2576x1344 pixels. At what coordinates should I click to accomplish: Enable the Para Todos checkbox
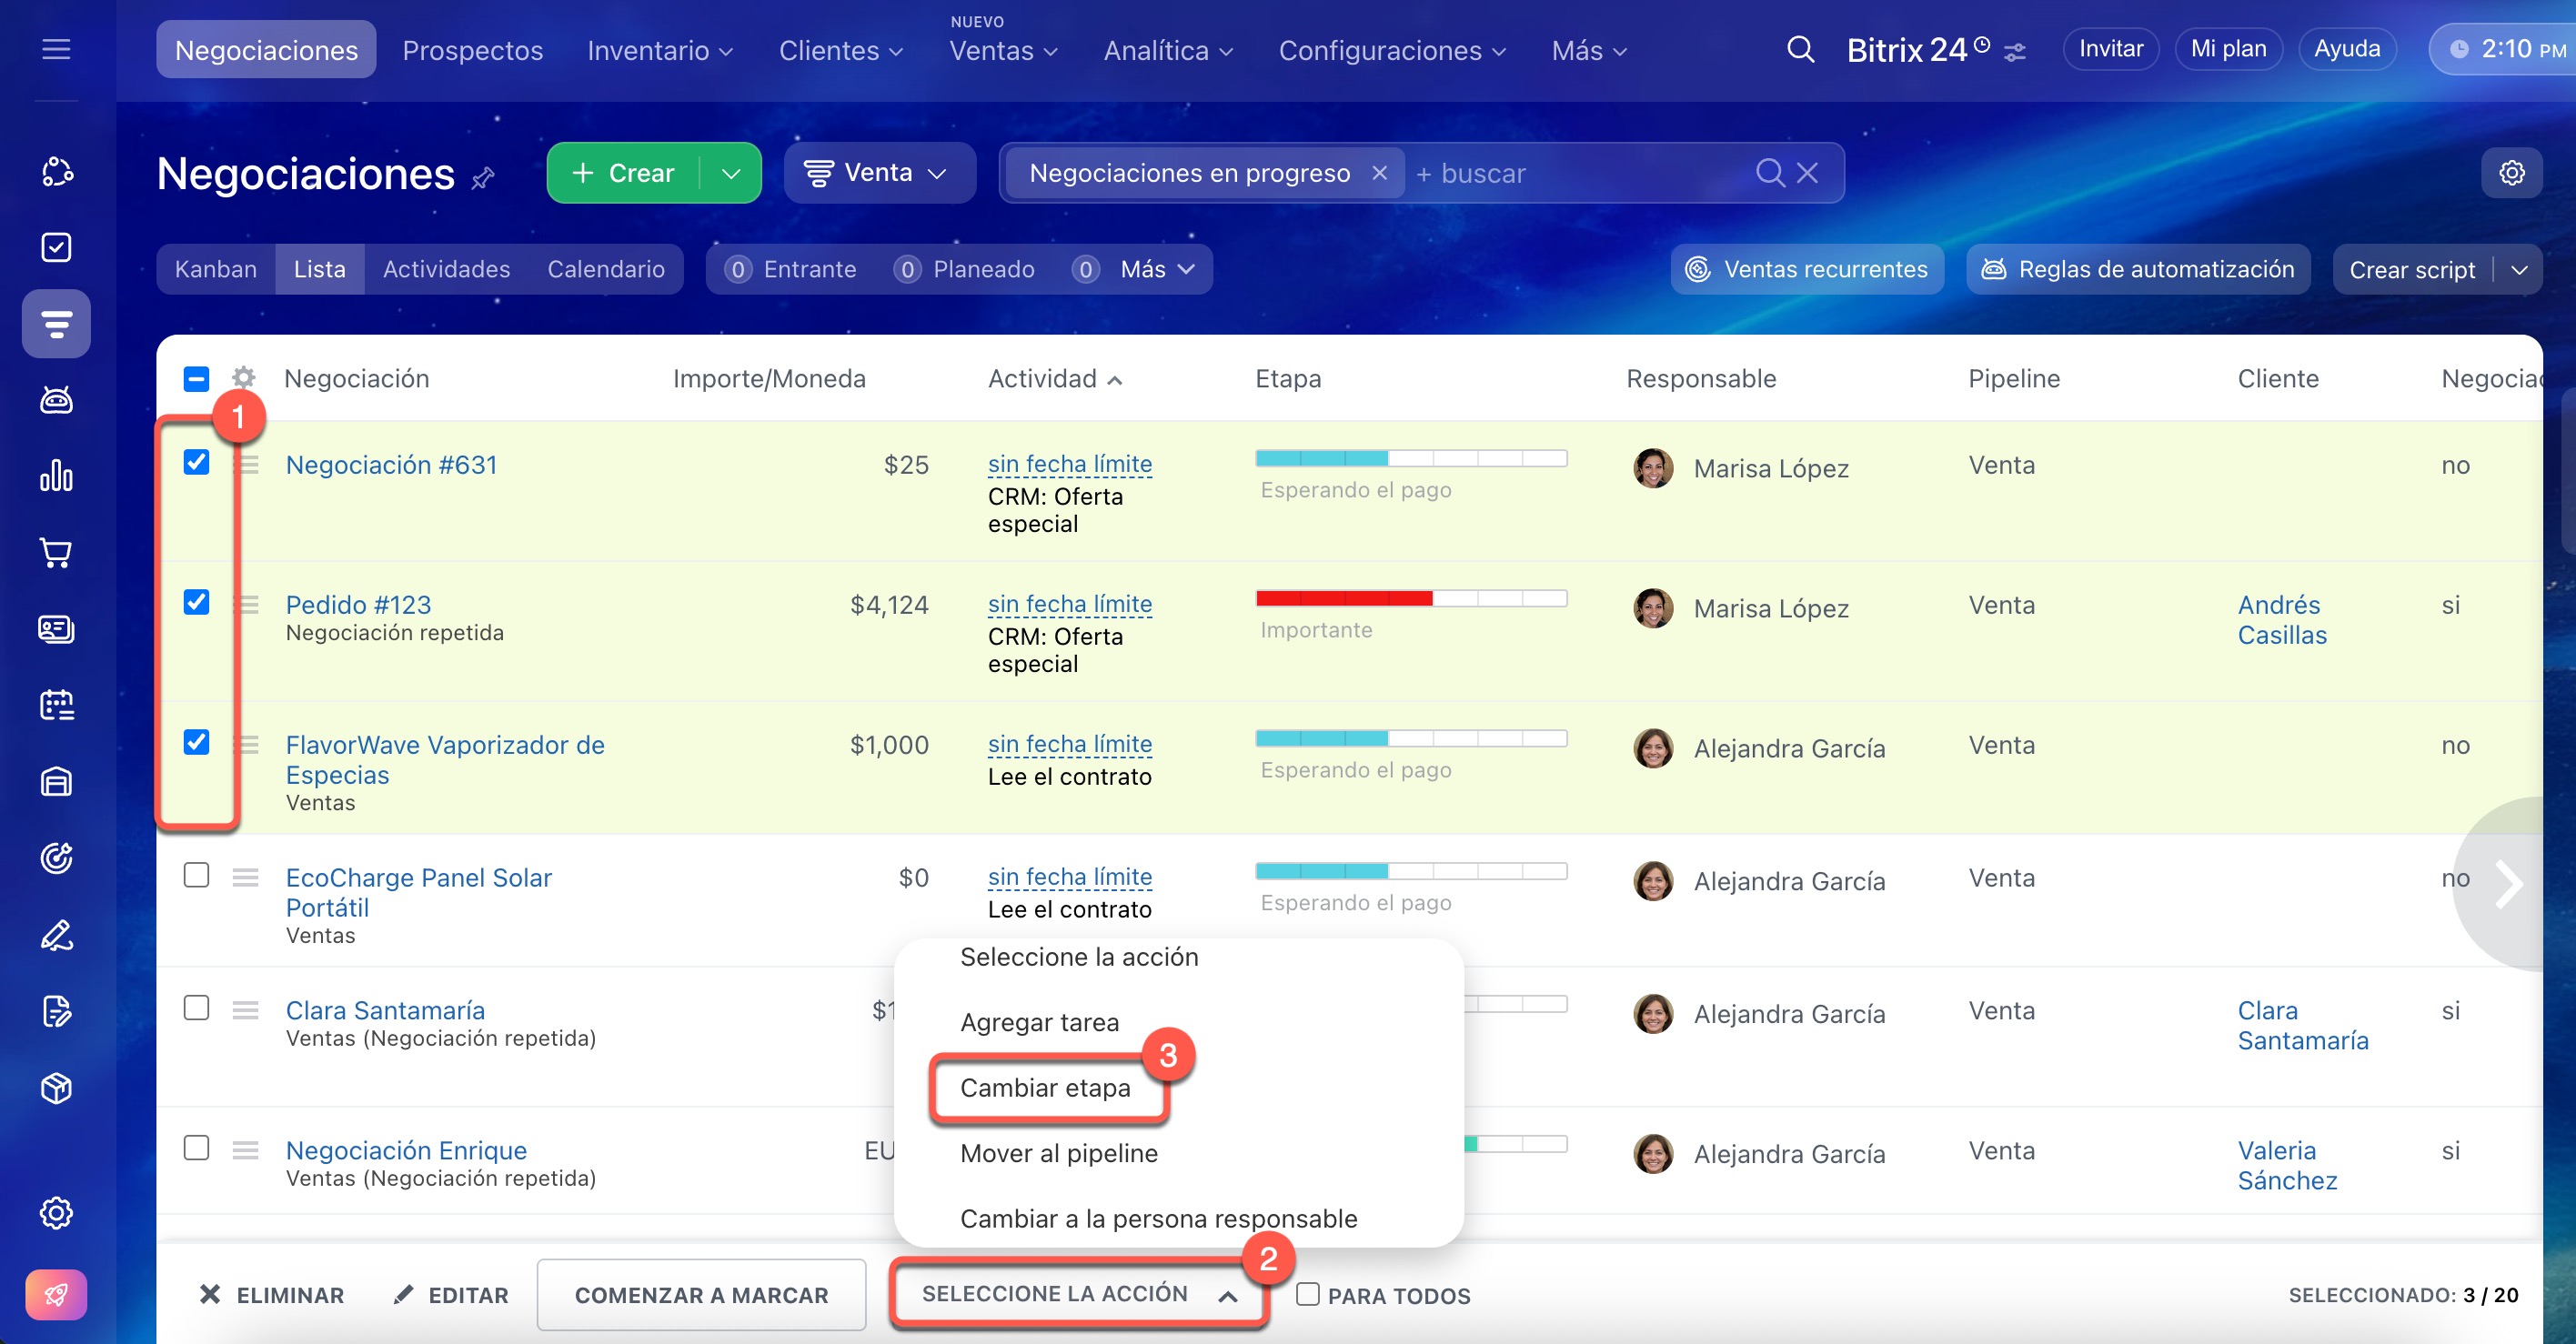pyautogui.click(x=1307, y=1294)
